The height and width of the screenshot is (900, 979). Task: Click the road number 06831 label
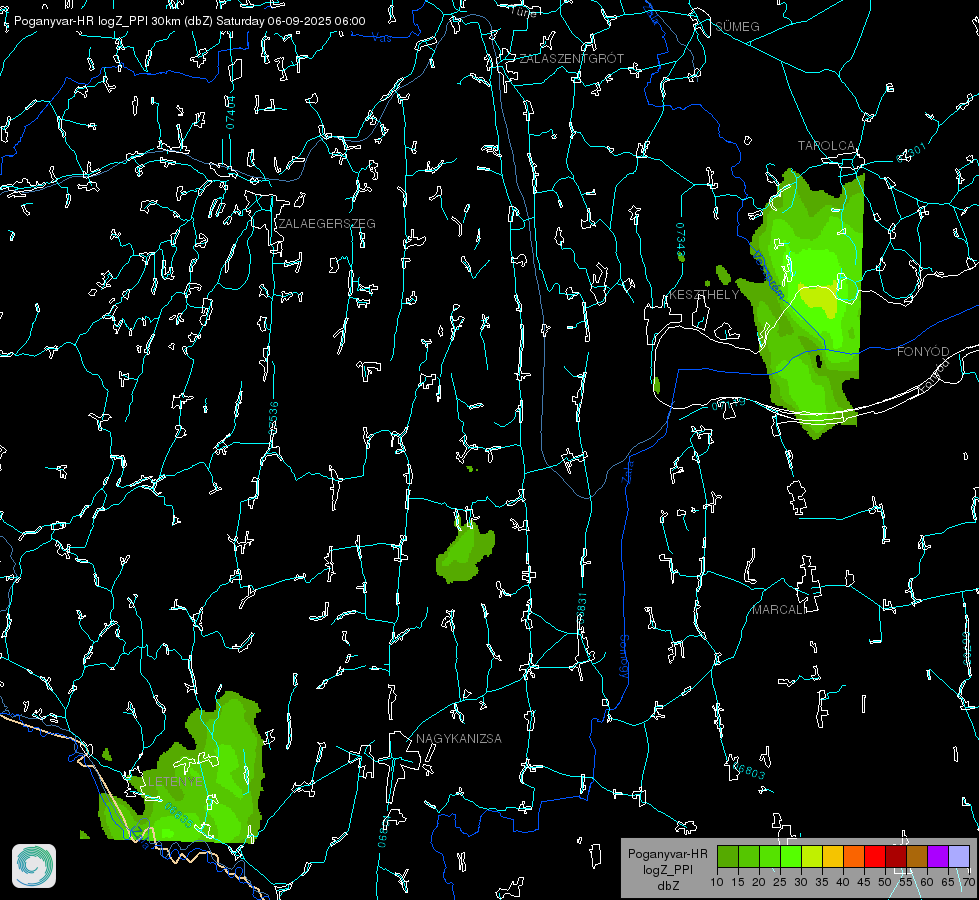pyautogui.click(x=582, y=610)
